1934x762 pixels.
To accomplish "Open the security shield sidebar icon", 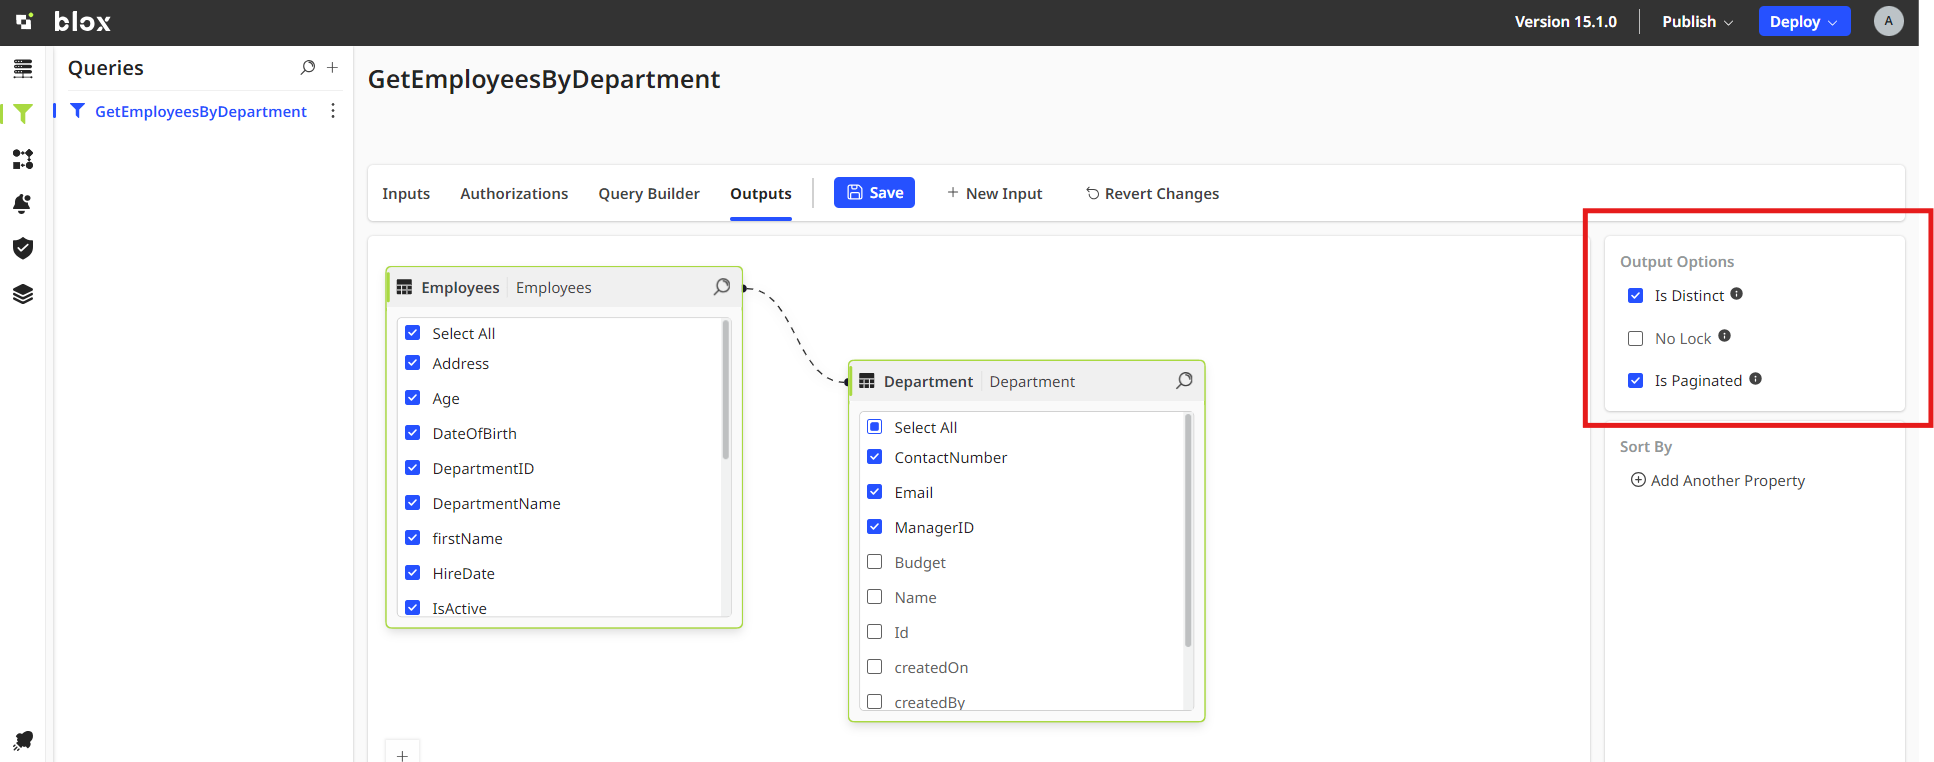I will [23, 248].
